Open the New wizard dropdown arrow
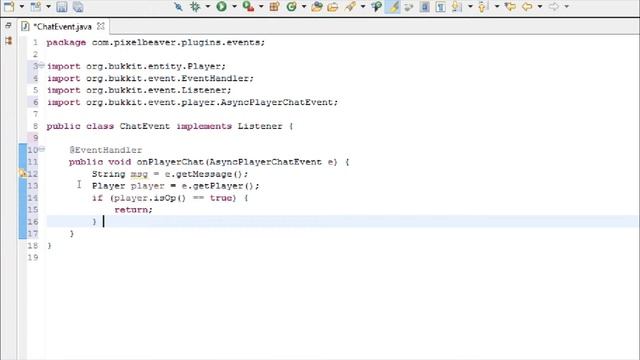 22,7
